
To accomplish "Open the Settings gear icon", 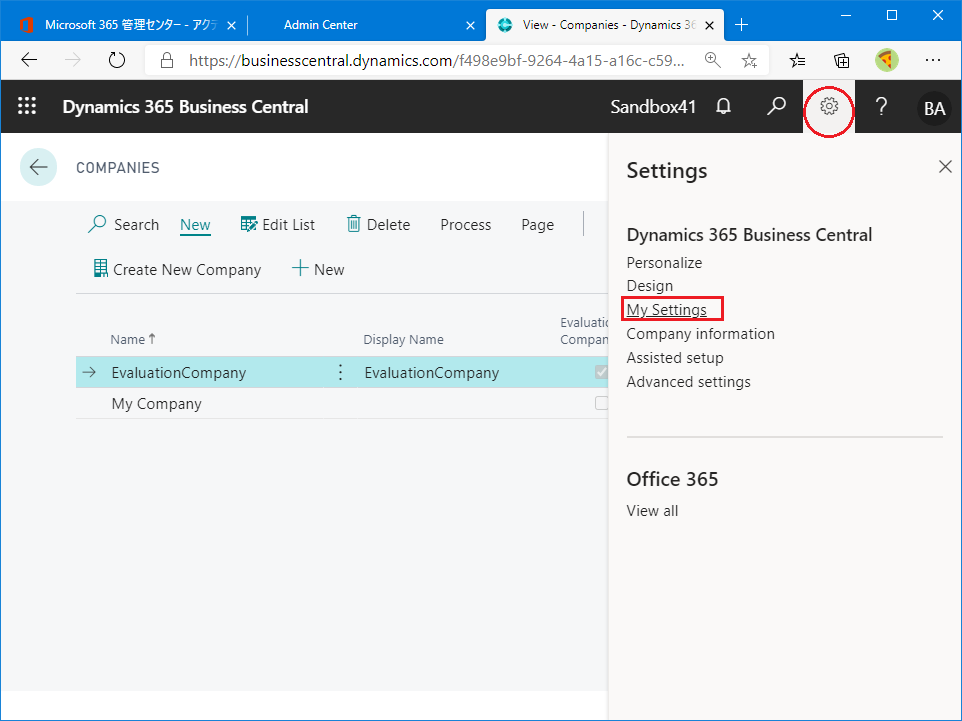I will [x=829, y=106].
